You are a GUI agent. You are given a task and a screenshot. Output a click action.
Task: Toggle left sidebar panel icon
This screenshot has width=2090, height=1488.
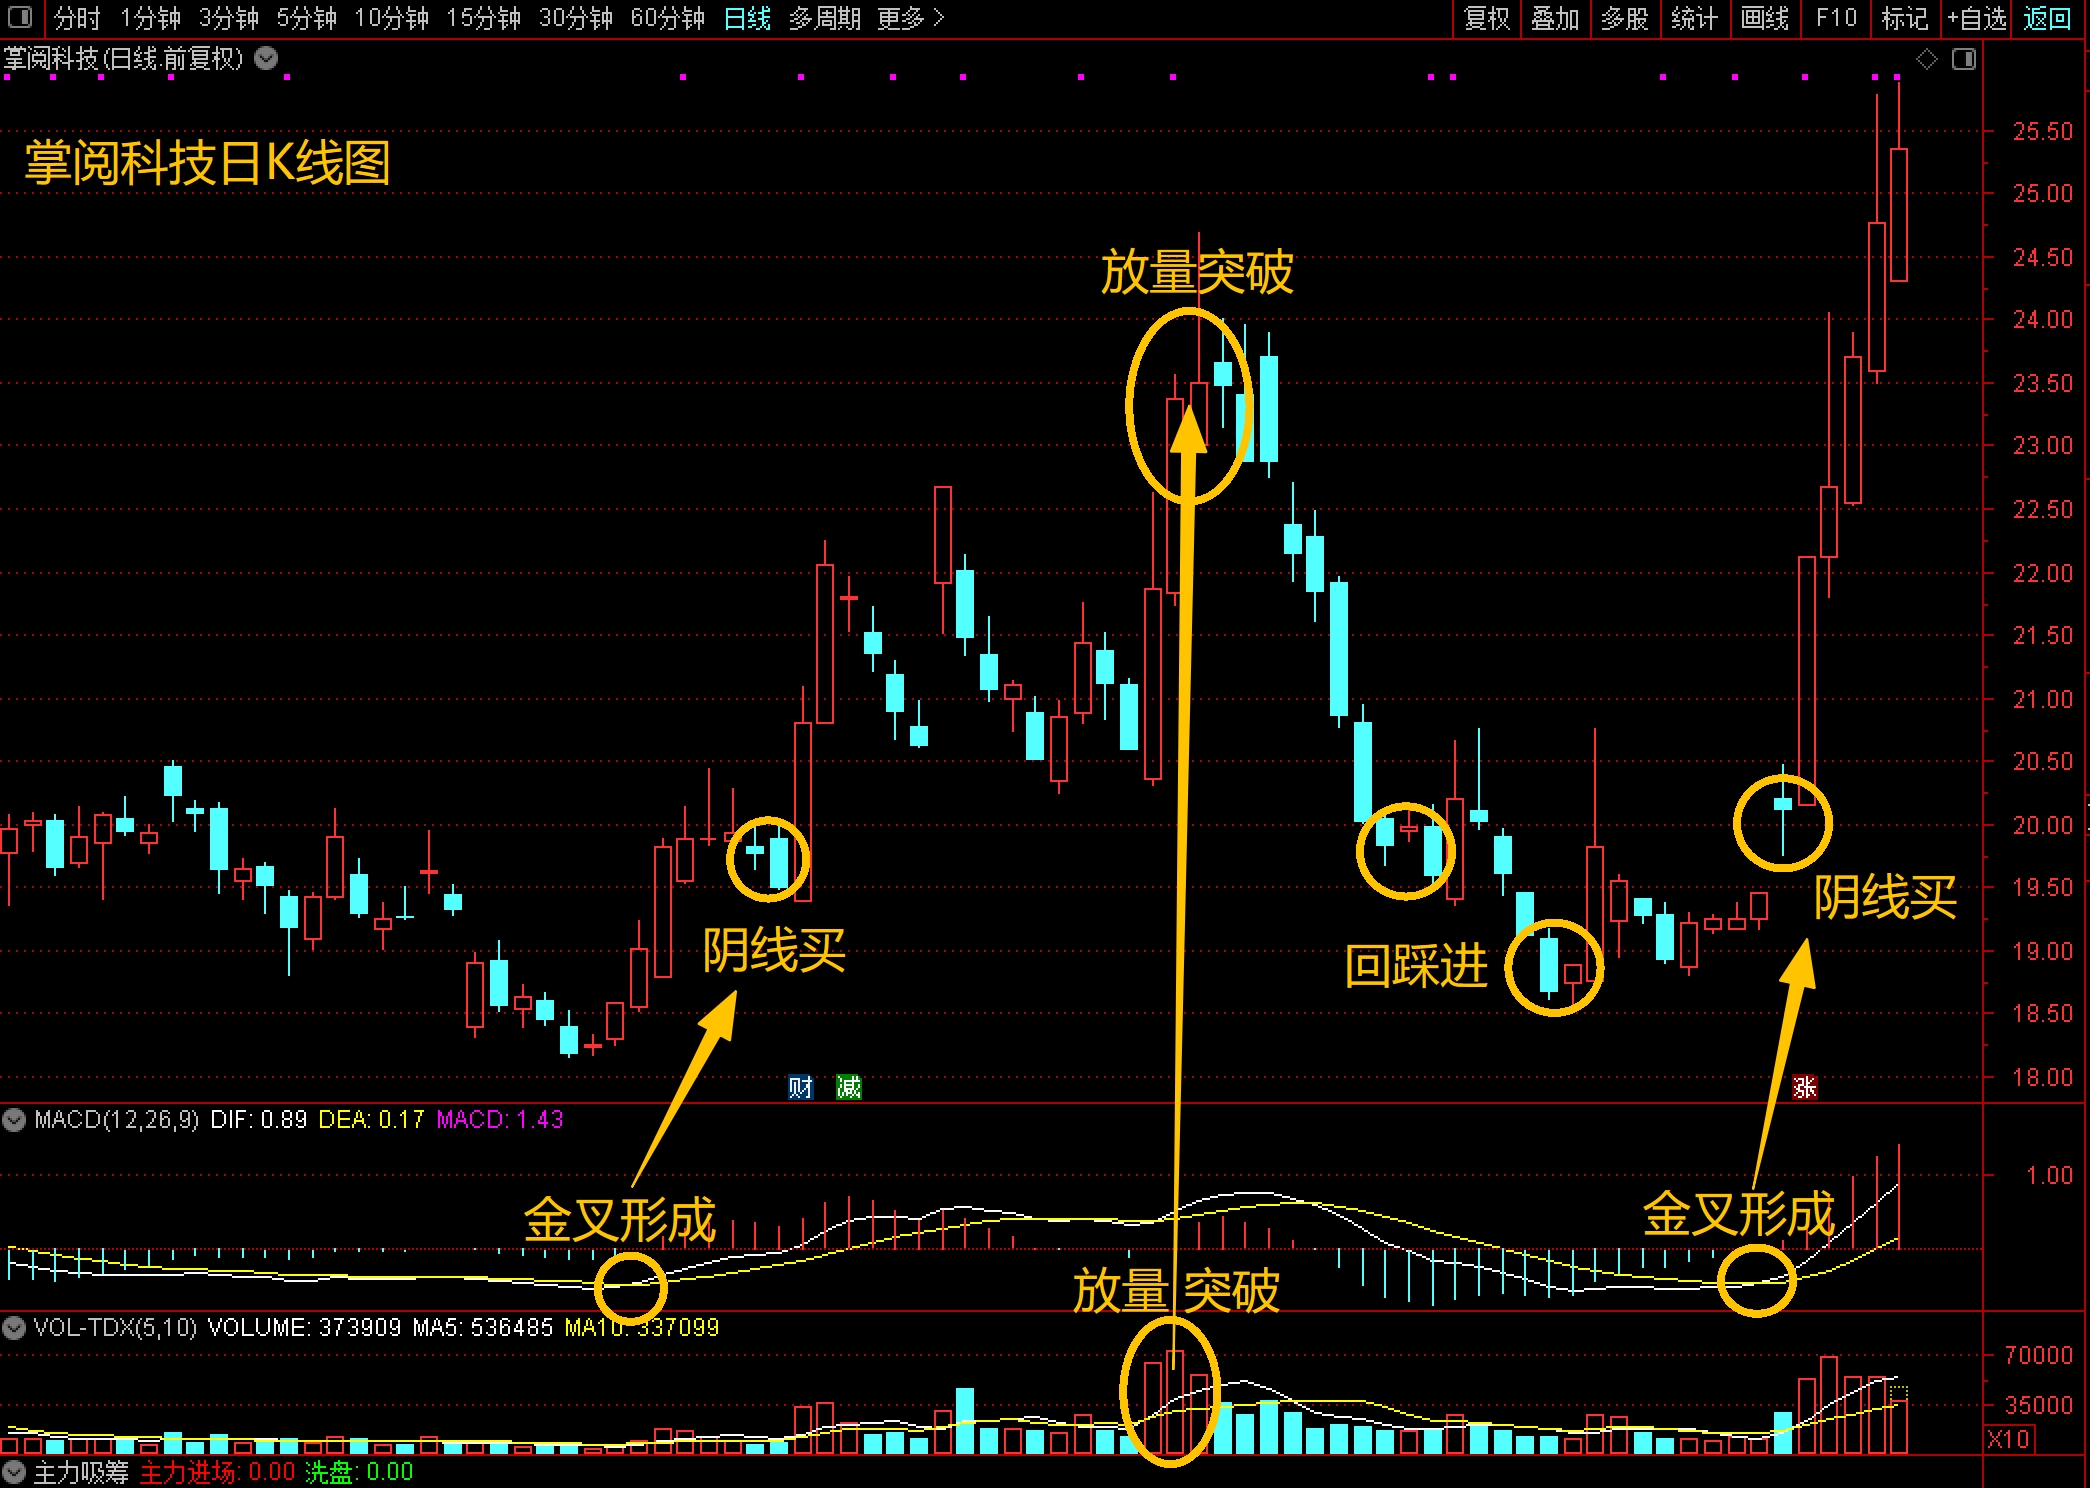20,17
